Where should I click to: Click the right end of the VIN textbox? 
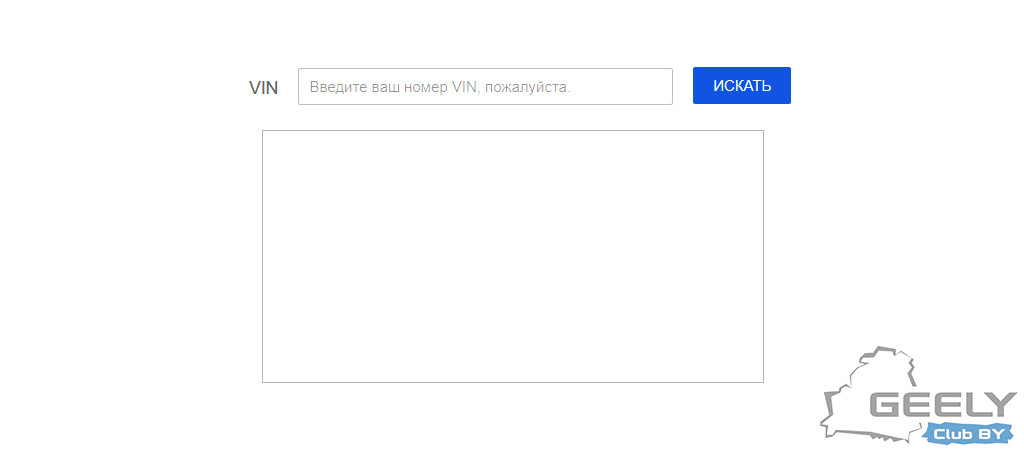tap(663, 86)
